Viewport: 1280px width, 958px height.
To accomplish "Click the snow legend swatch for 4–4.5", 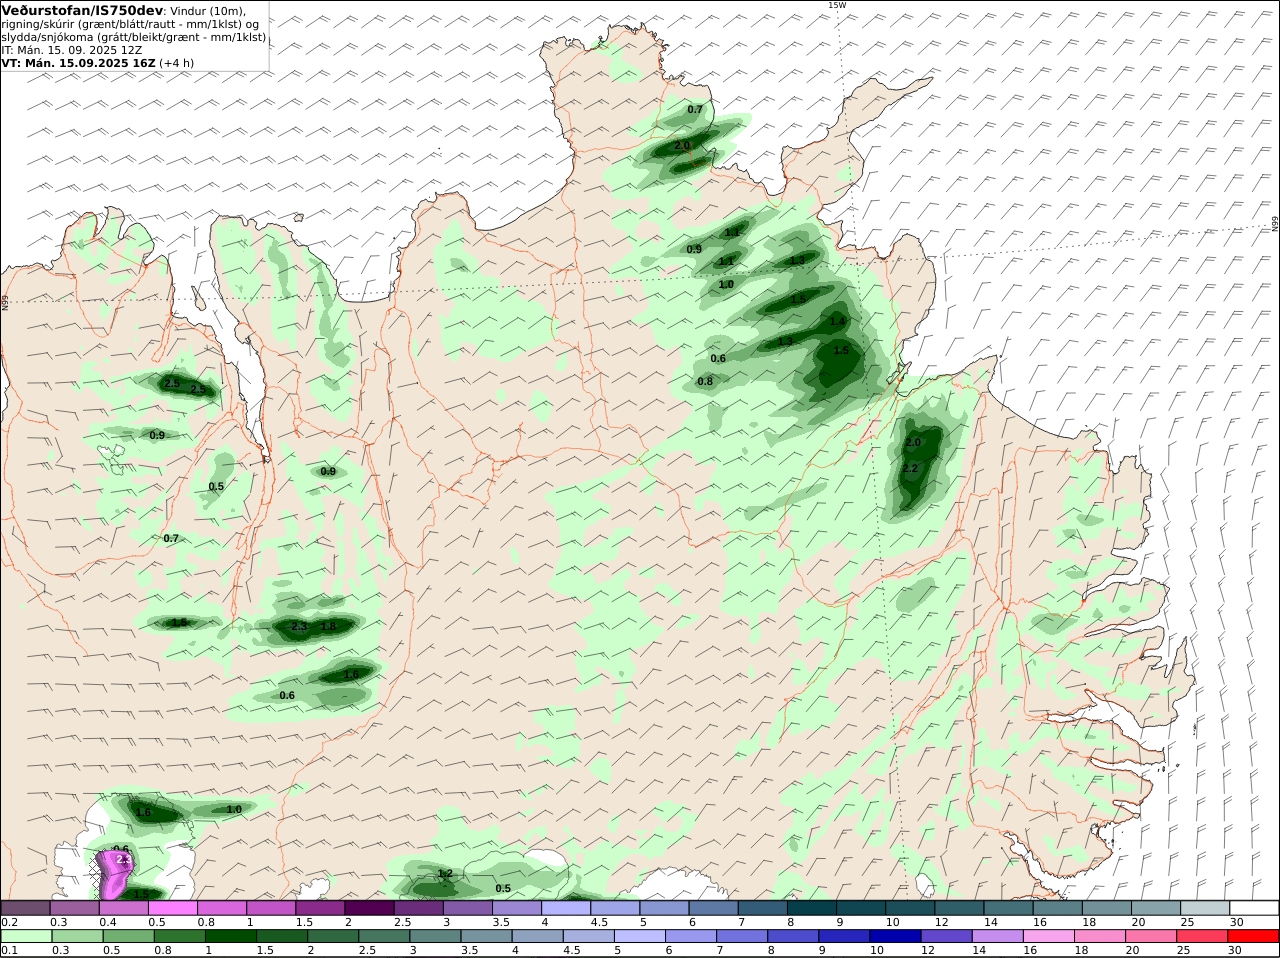I will point(565,907).
